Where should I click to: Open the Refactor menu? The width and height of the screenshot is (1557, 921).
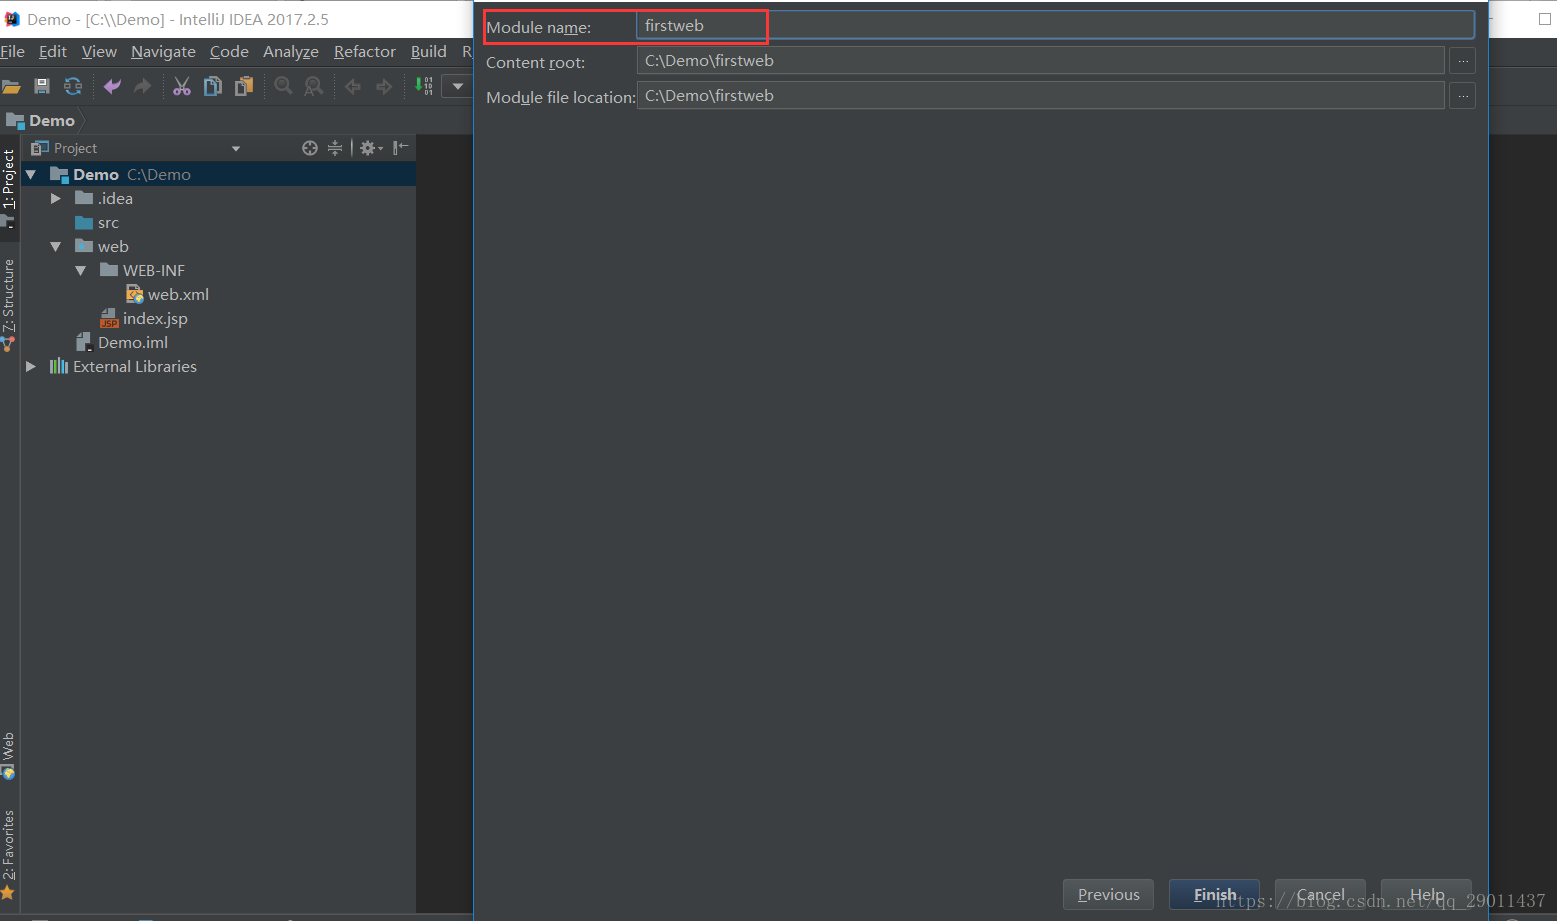coord(365,52)
